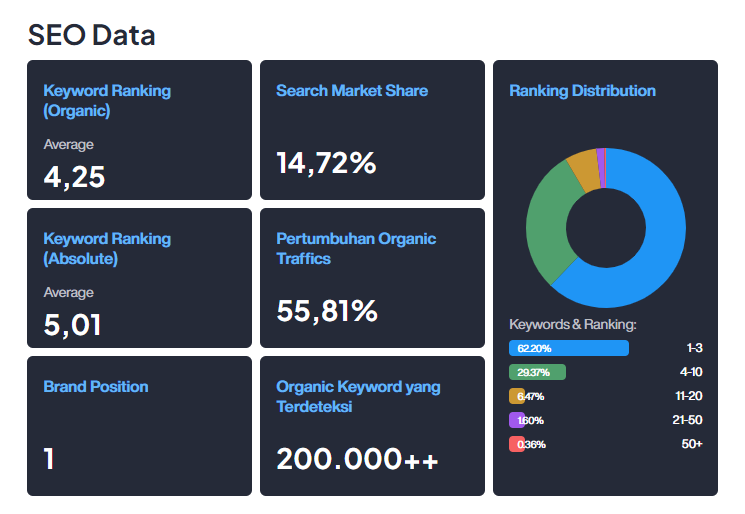Click the orange donut chart segment
The image size is (745, 514).
pyautogui.click(x=584, y=170)
